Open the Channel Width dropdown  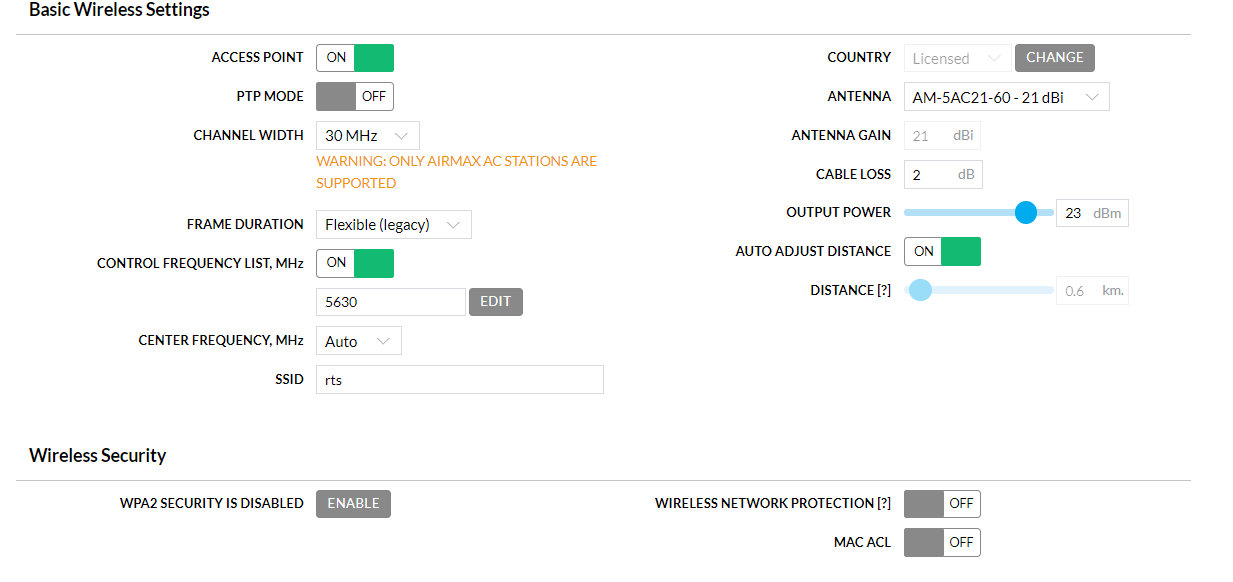[x=367, y=136]
